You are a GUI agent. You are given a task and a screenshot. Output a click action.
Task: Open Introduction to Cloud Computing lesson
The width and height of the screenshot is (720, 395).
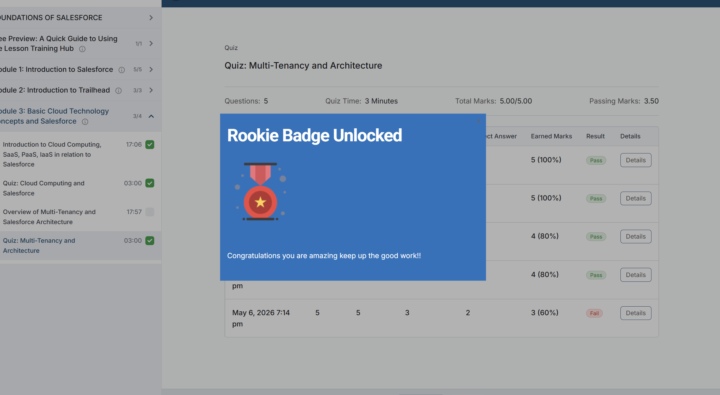(x=52, y=154)
